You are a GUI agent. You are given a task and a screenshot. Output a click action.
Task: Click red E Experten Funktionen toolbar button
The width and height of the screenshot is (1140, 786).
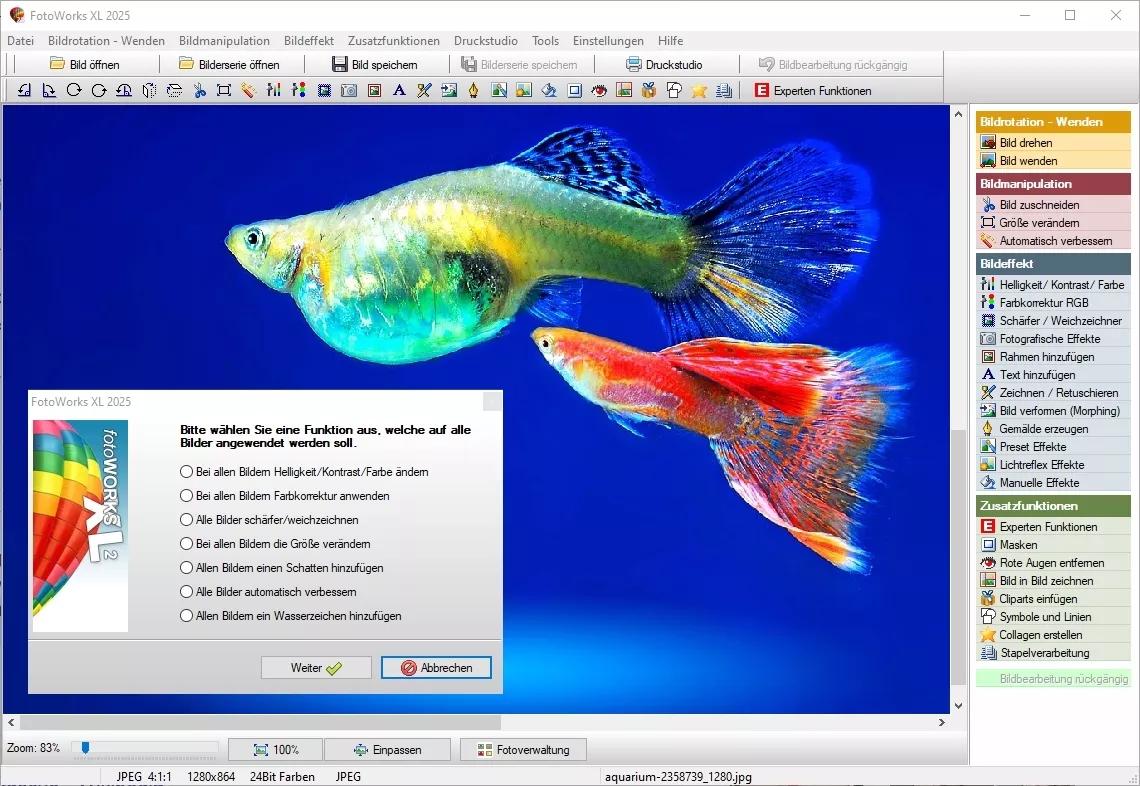point(813,91)
